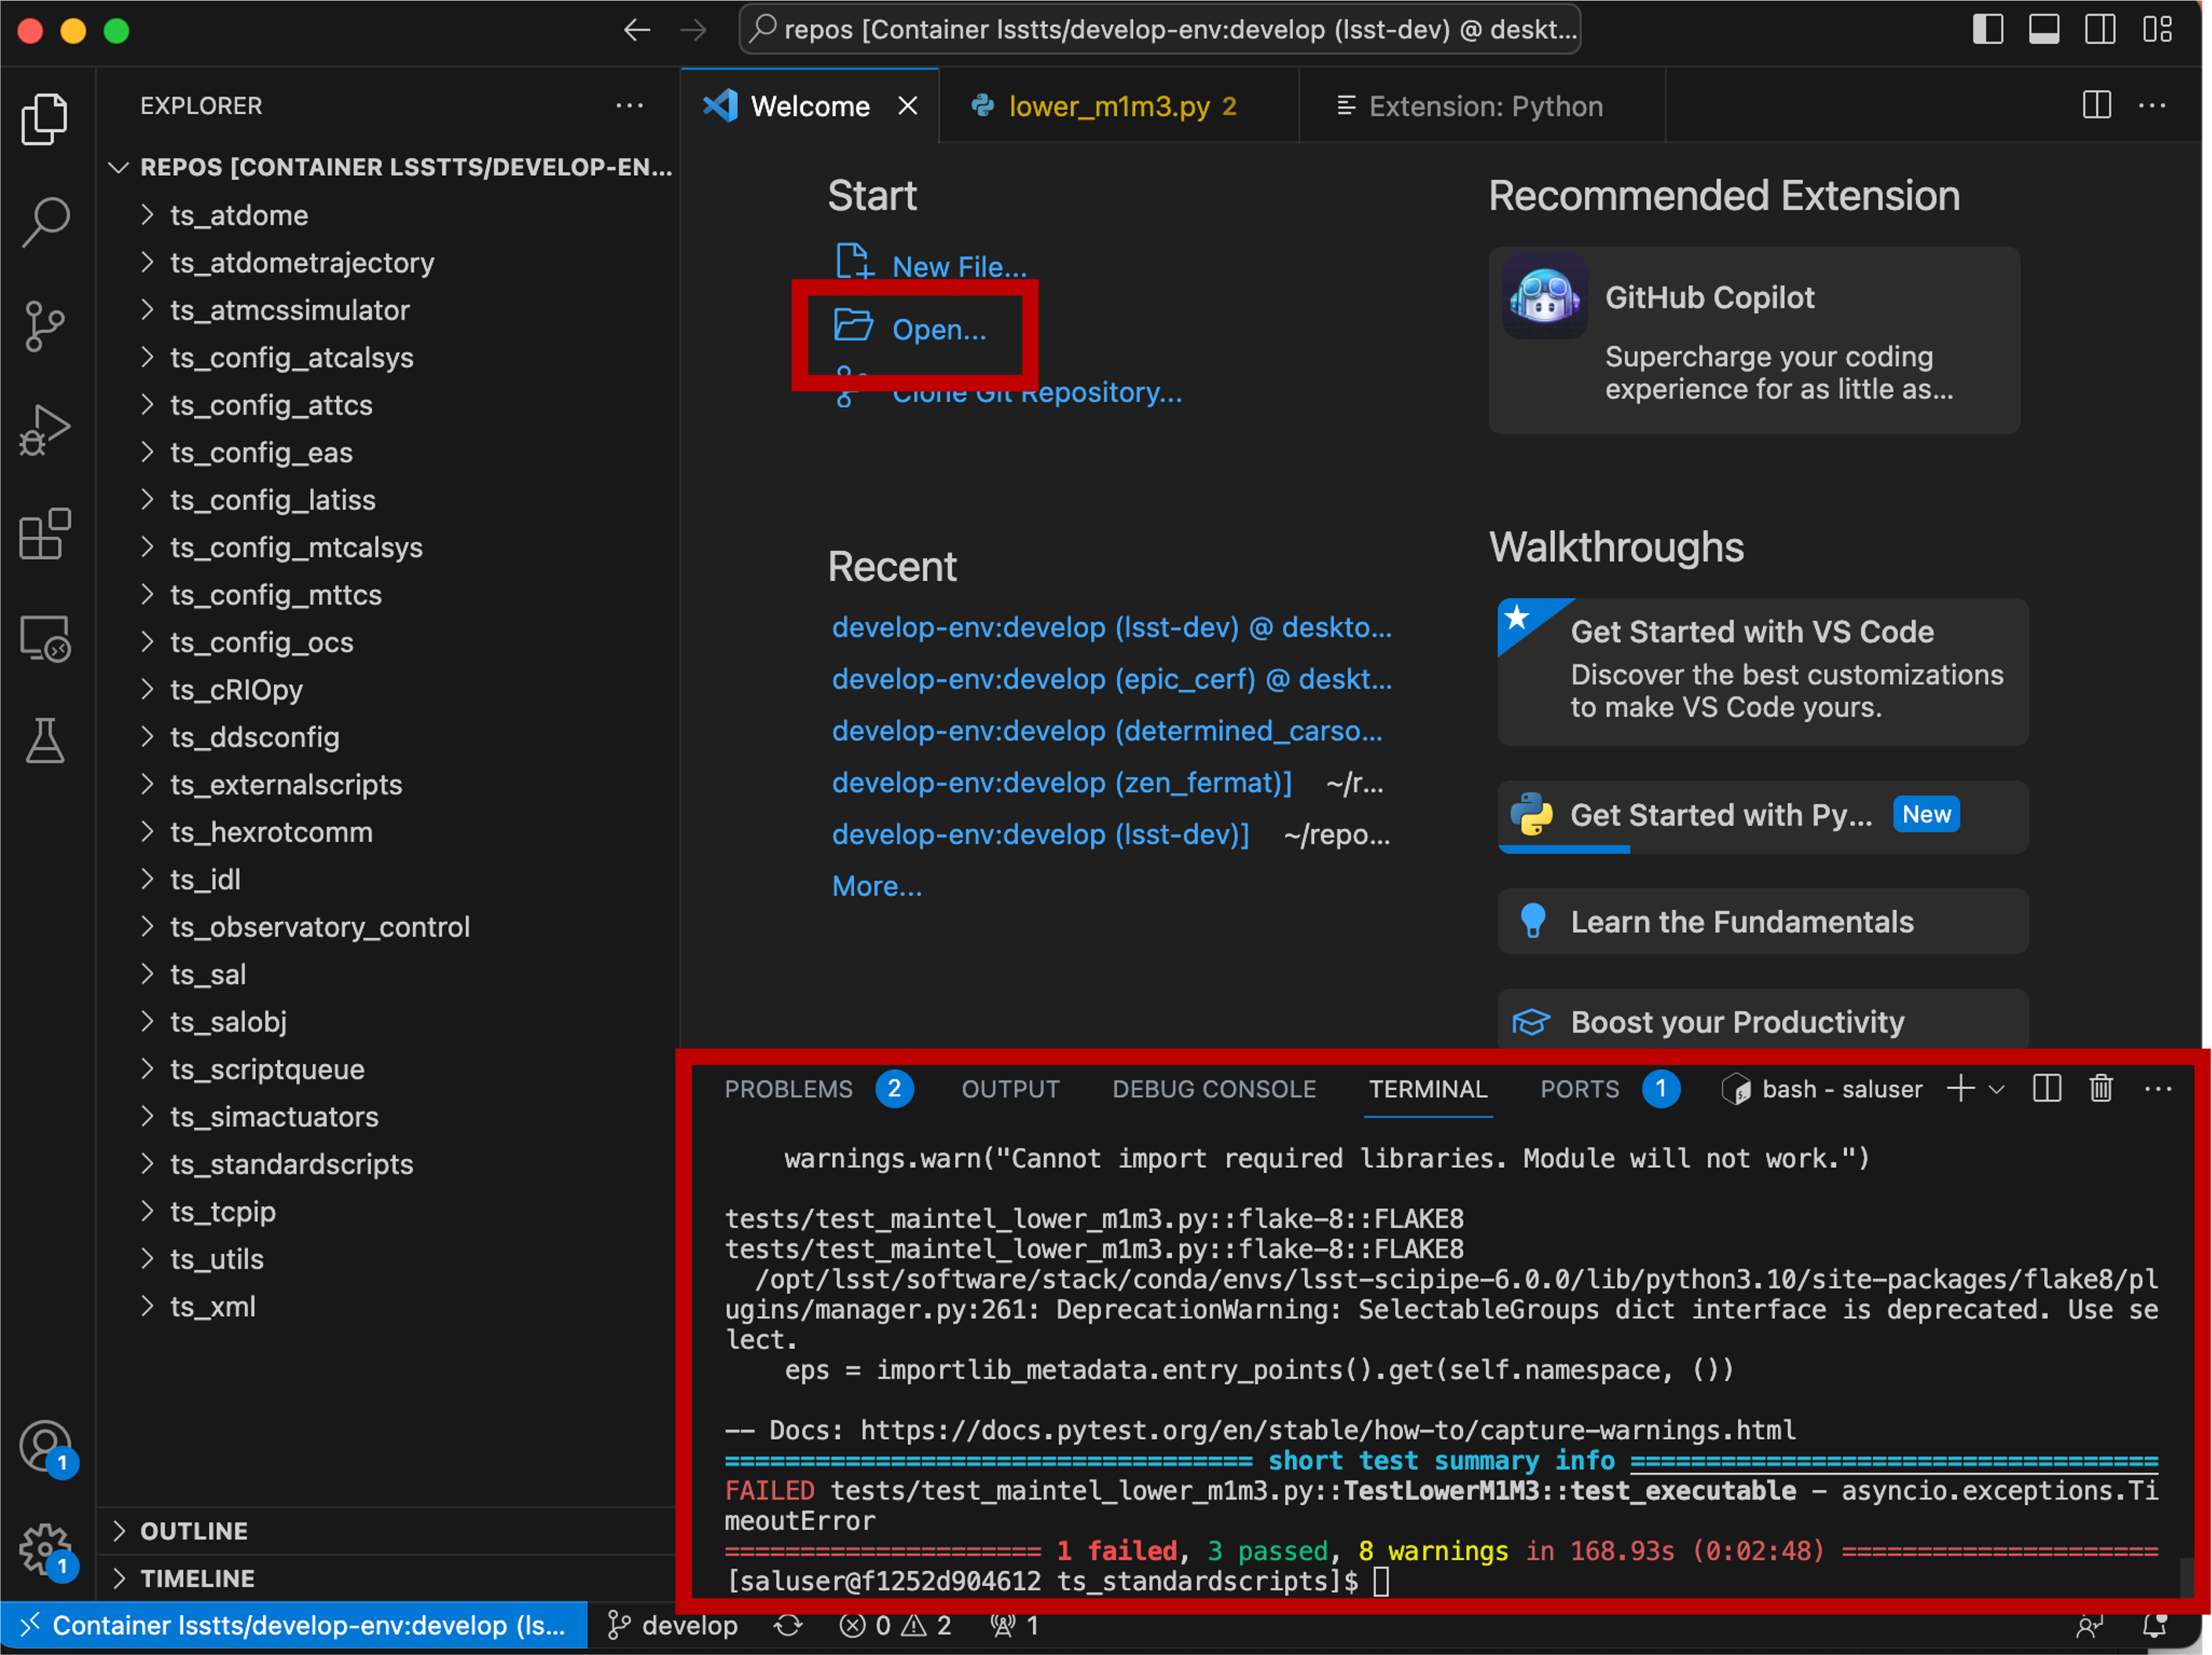Switch to lower_m1m3.py tab
Image resolution: width=2212 pixels, height=1655 pixels.
(1108, 106)
